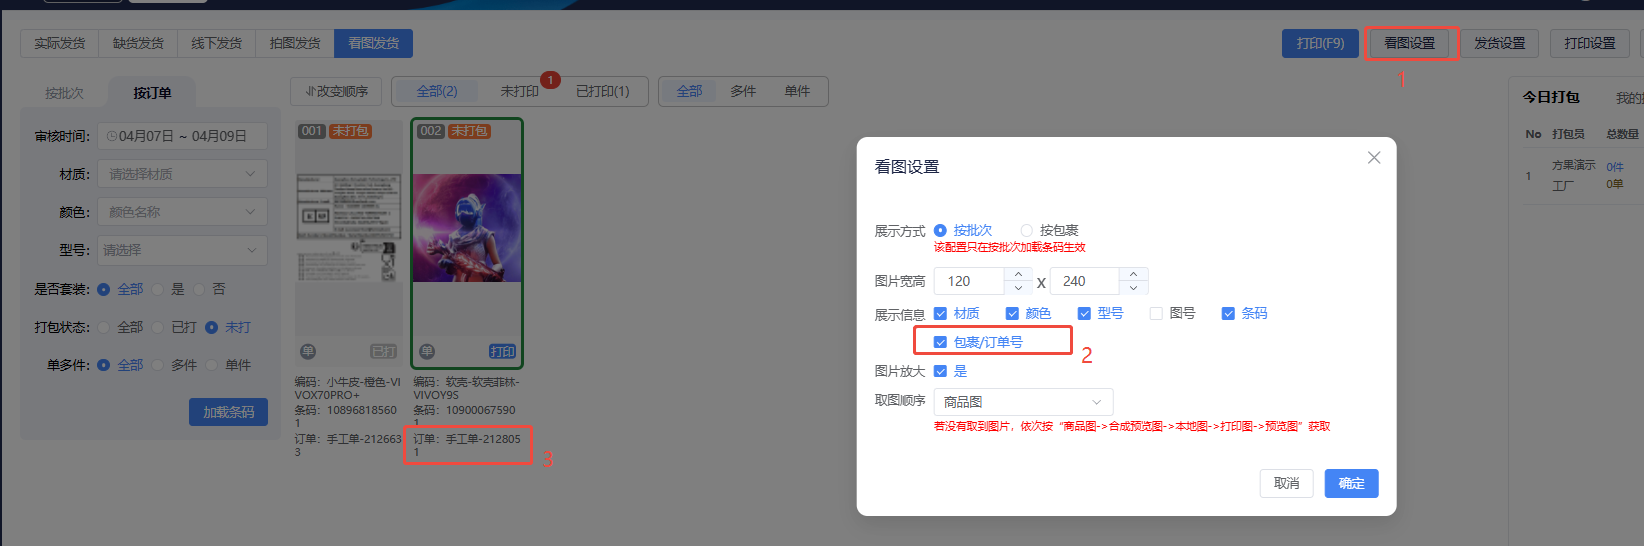Click the 改变顺序 sort order button
Screen dimensions: 1644x546
tap(337, 92)
